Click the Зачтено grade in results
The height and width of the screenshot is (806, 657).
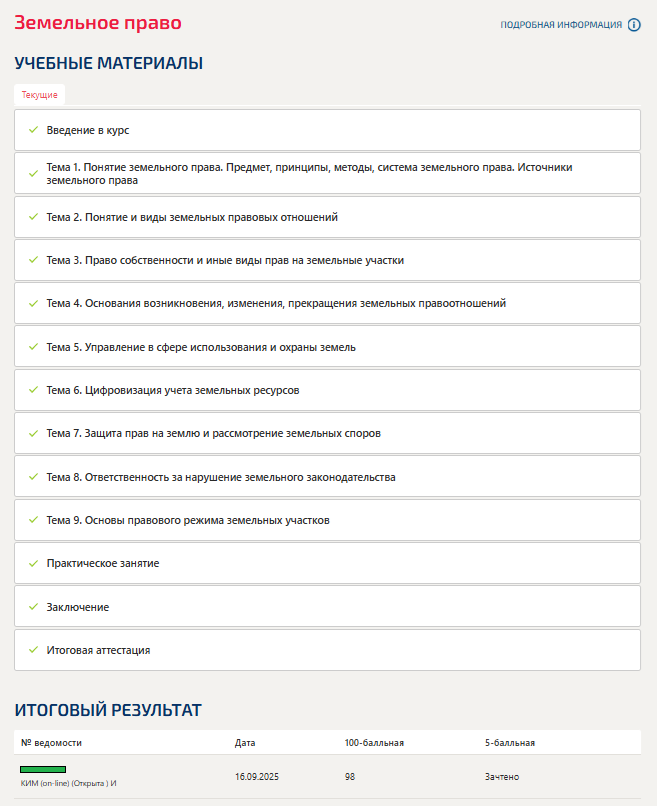pyautogui.click(x=502, y=777)
